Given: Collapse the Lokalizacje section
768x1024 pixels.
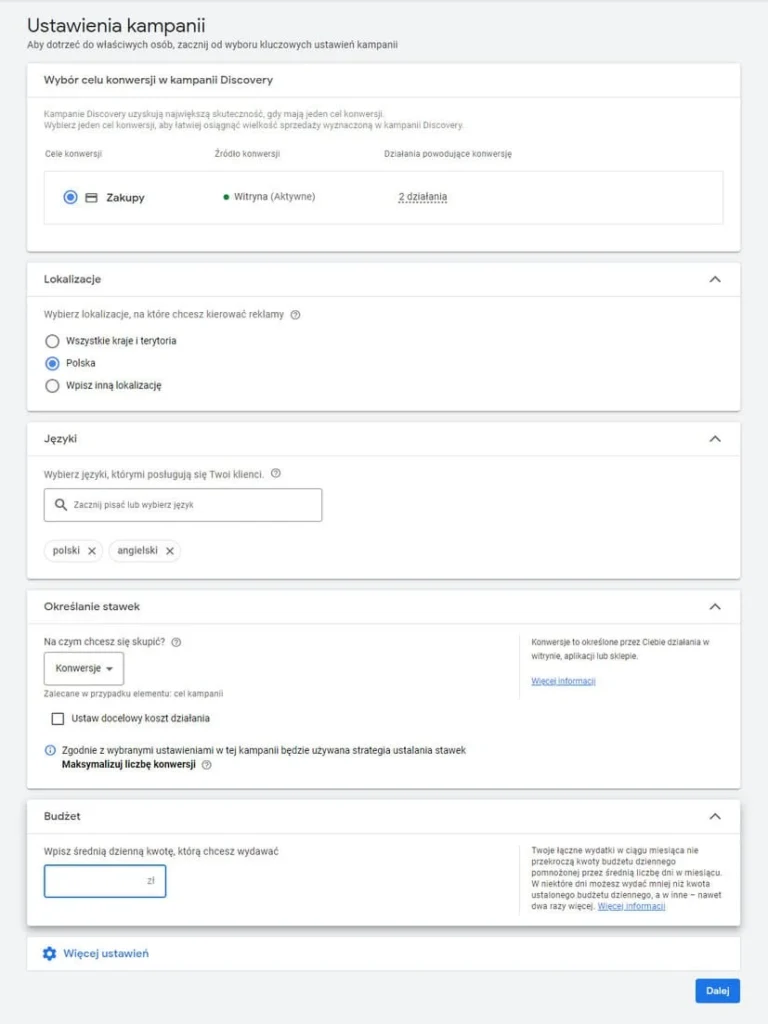Looking at the screenshot, I should click(x=714, y=279).
